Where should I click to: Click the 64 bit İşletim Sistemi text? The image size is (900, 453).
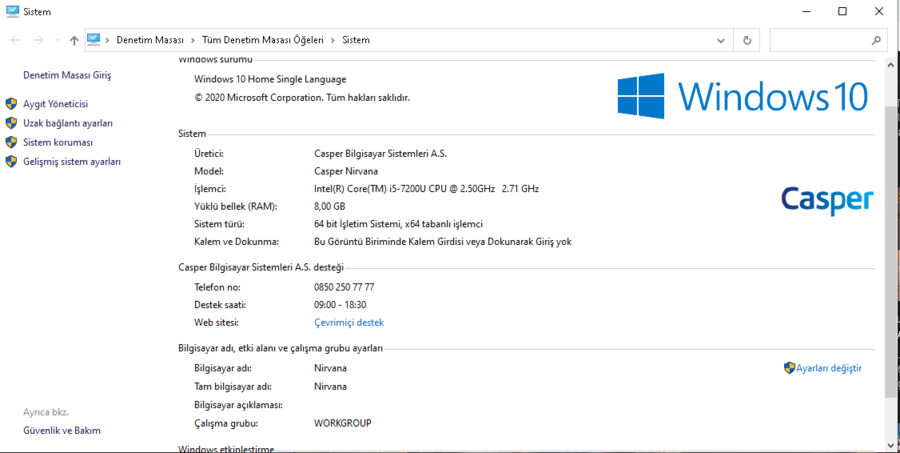click(x=398, y=224)
